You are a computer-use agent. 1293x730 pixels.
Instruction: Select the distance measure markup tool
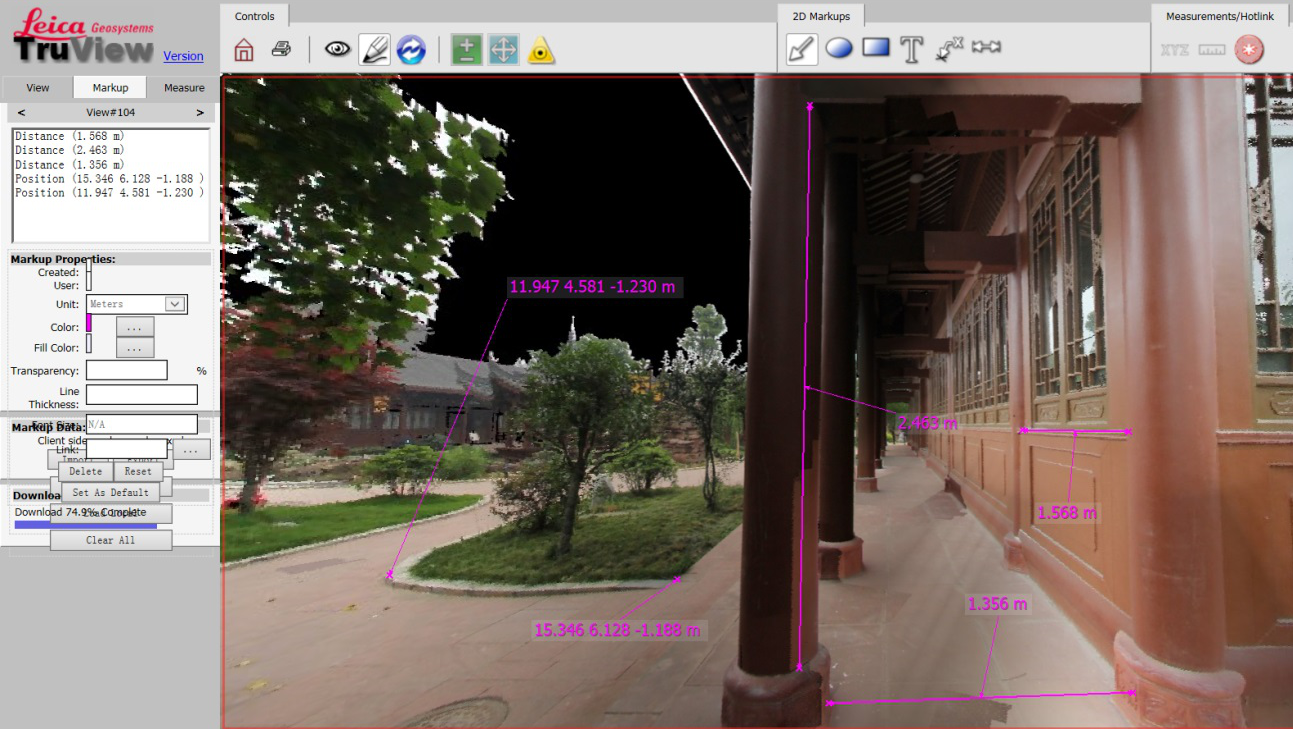point(987,47)
